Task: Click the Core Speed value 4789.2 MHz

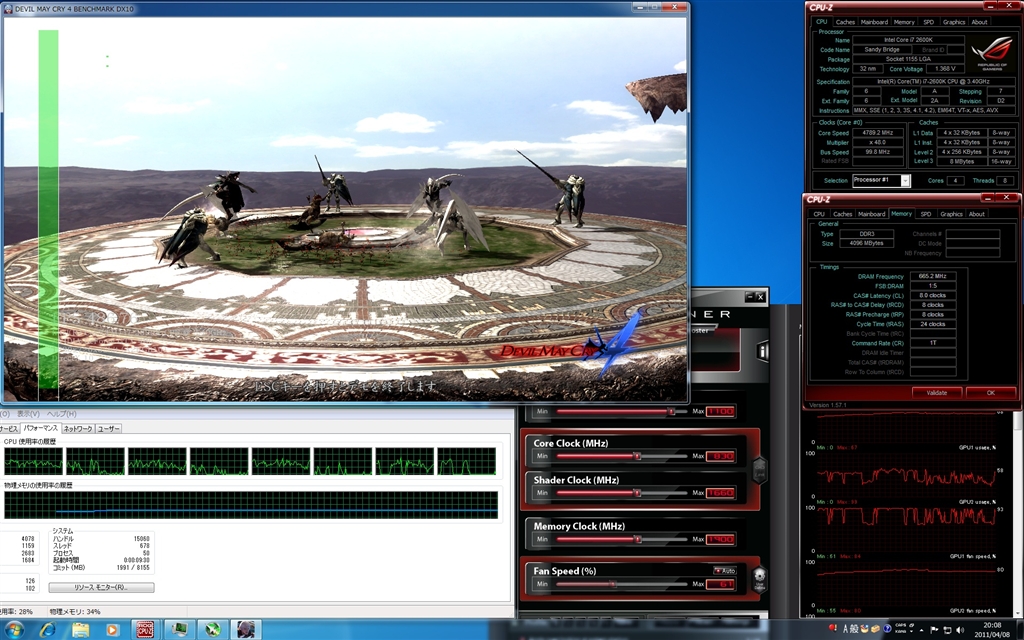Action: 877,133
